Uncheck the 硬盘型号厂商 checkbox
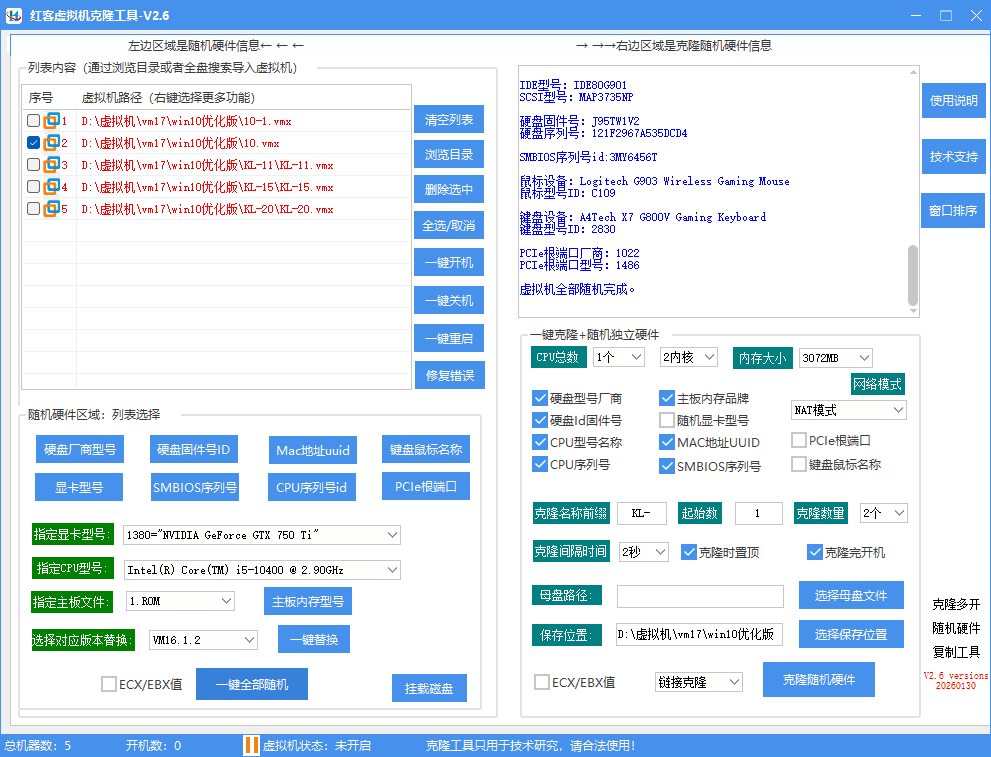The width and height of the screenshot is (991, 757). [538, 396]
